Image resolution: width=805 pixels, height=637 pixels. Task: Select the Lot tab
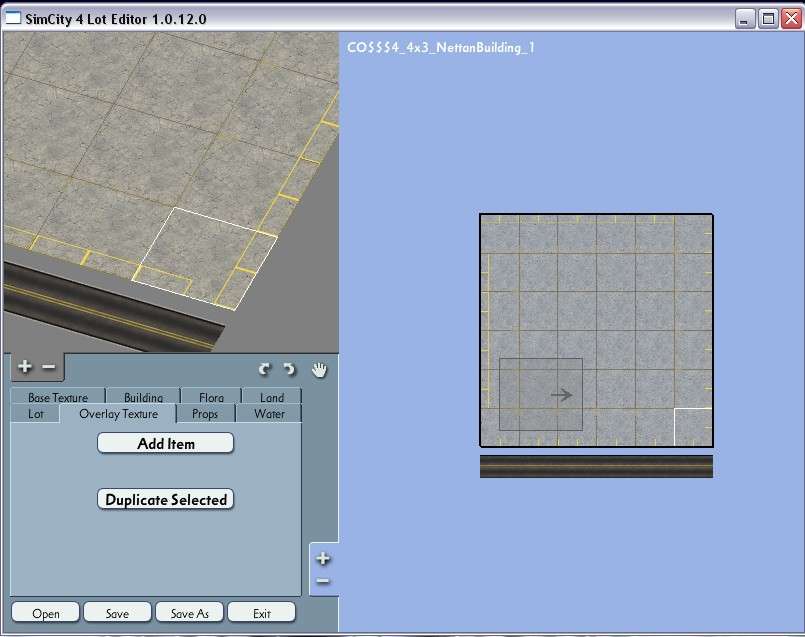[x=35, y=414]
